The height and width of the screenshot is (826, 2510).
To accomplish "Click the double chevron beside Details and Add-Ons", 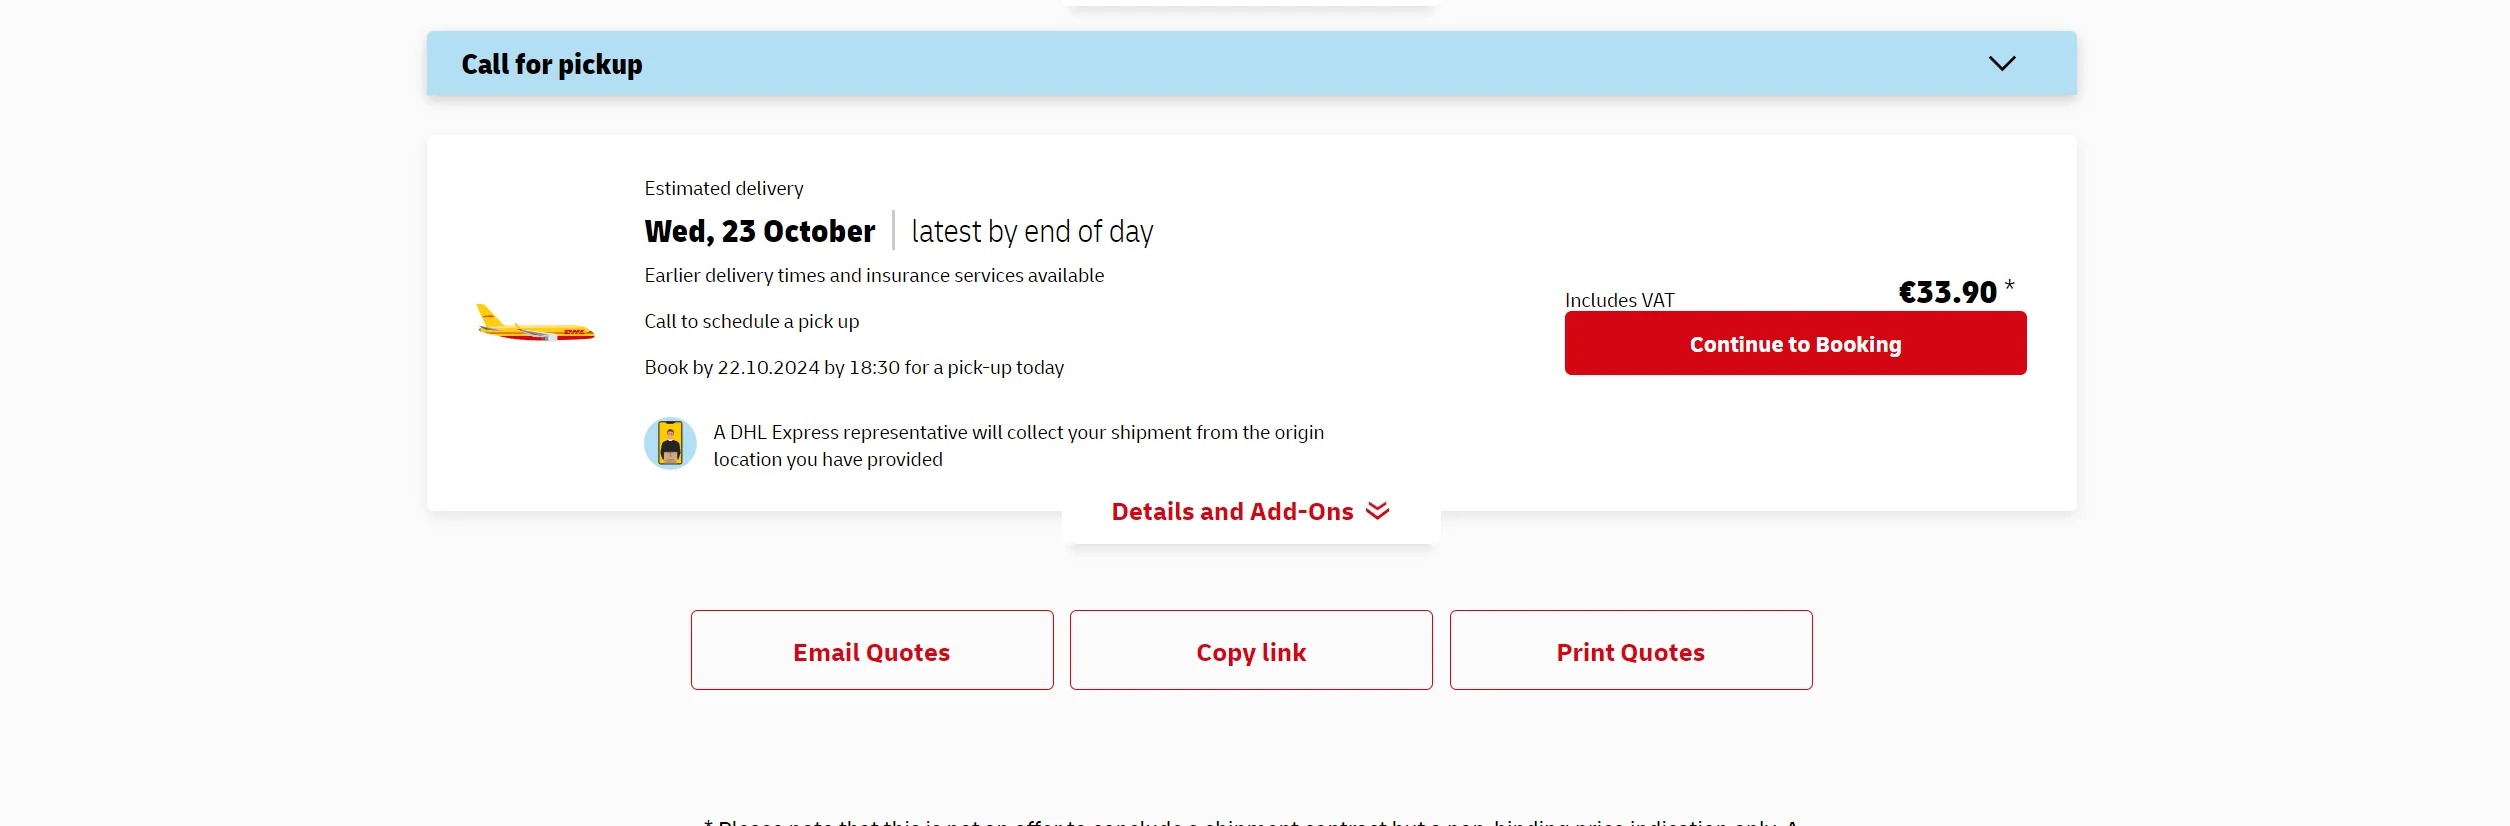I will click(x=1377, y=511).
